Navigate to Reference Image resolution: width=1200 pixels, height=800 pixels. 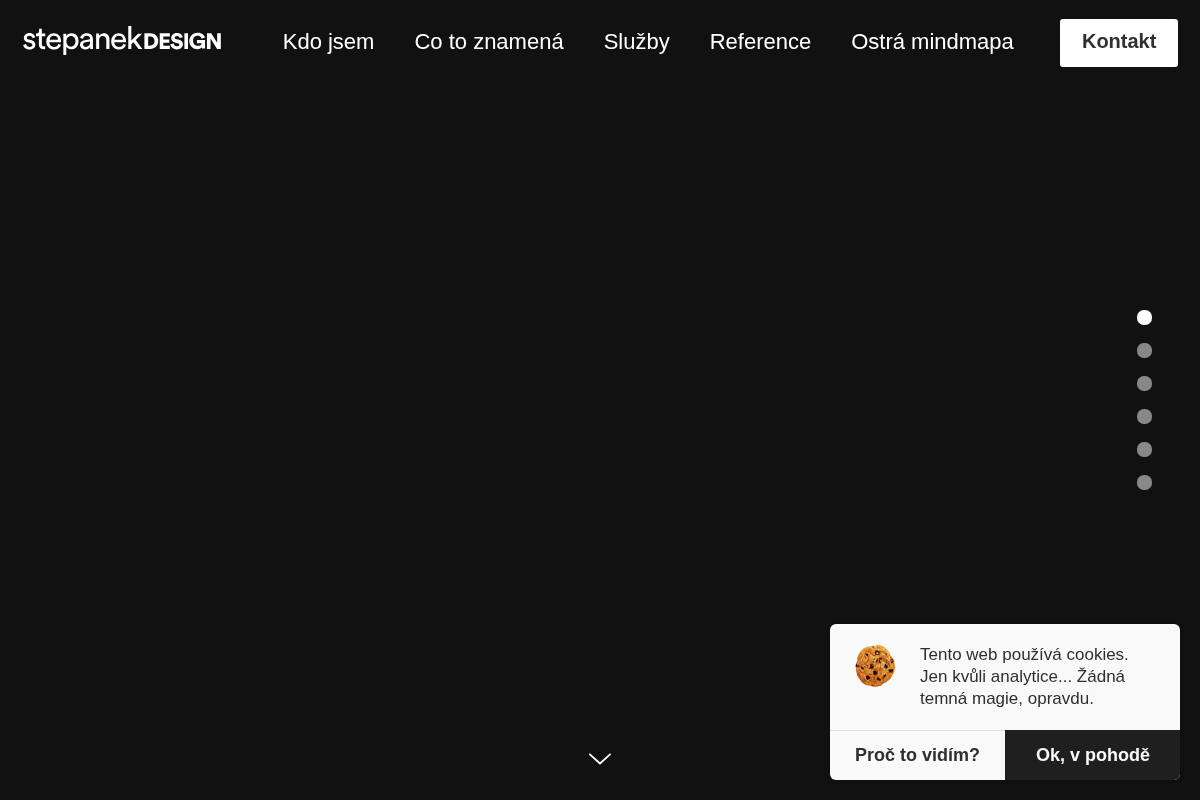(x=760, y=42)
